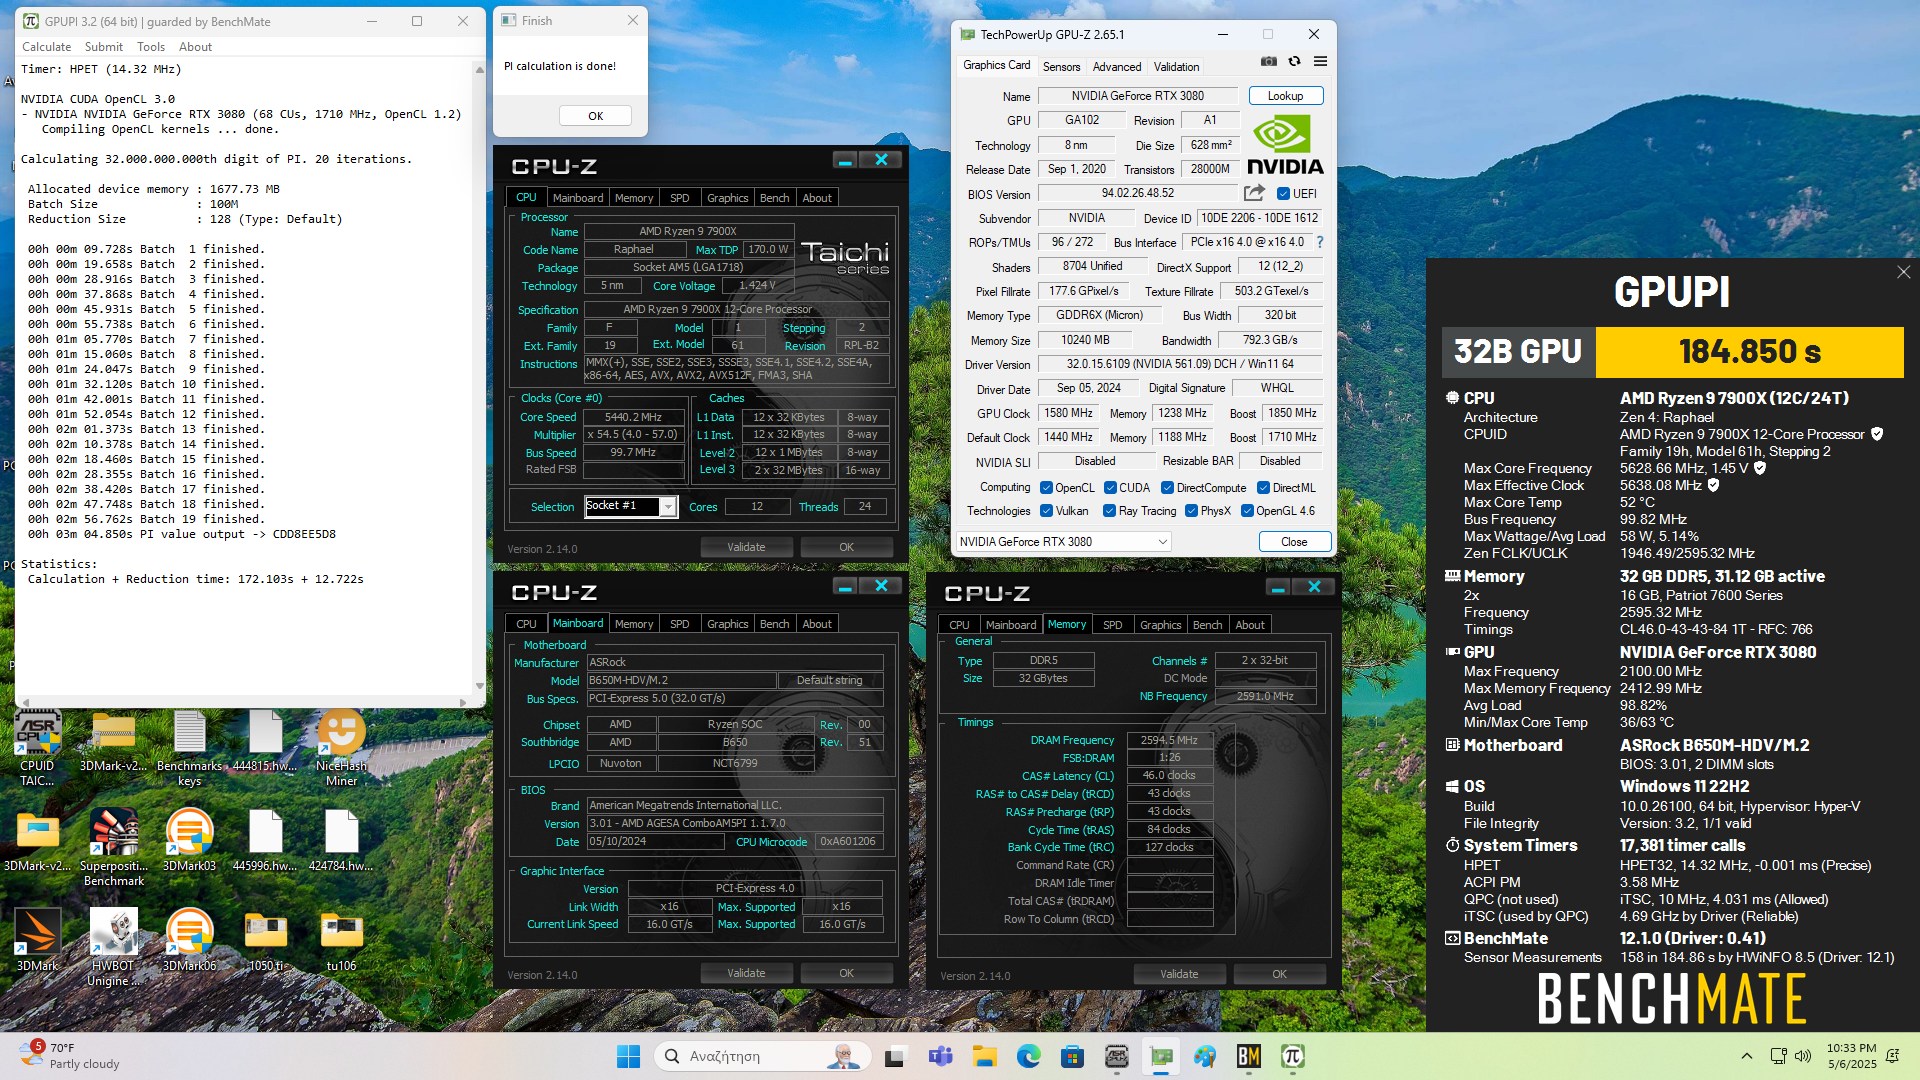Open the weather widget on the taskbar
1920x1080 pixels.
pos(72,1056)
